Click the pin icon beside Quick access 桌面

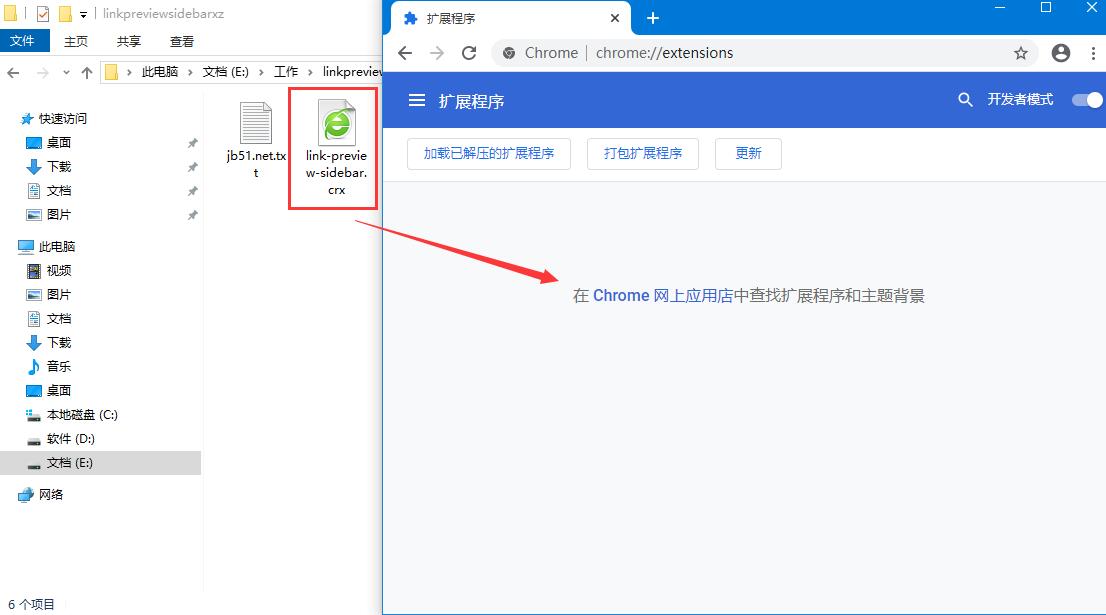(193, 143)
